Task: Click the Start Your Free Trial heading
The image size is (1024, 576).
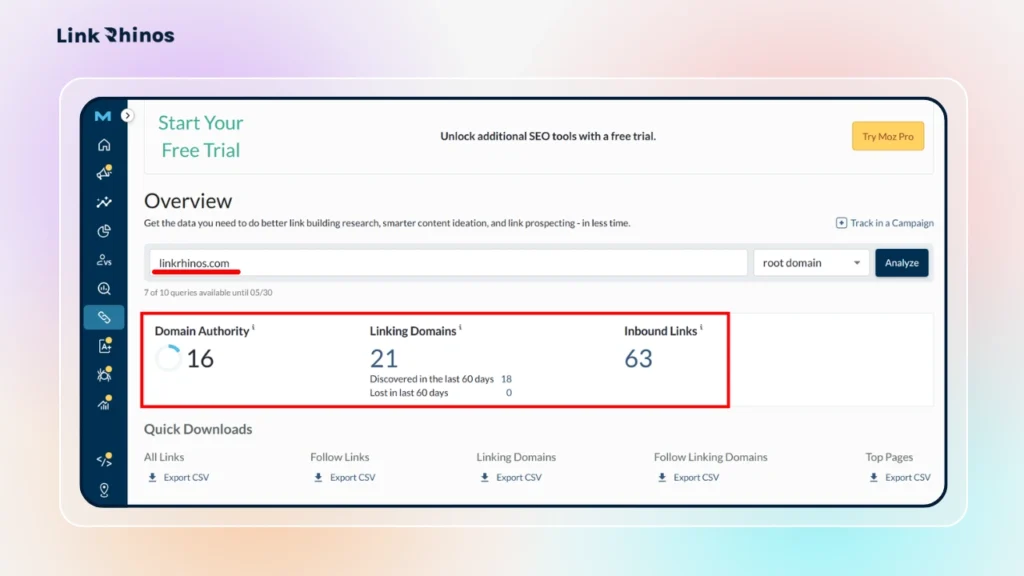Action: 200,136
